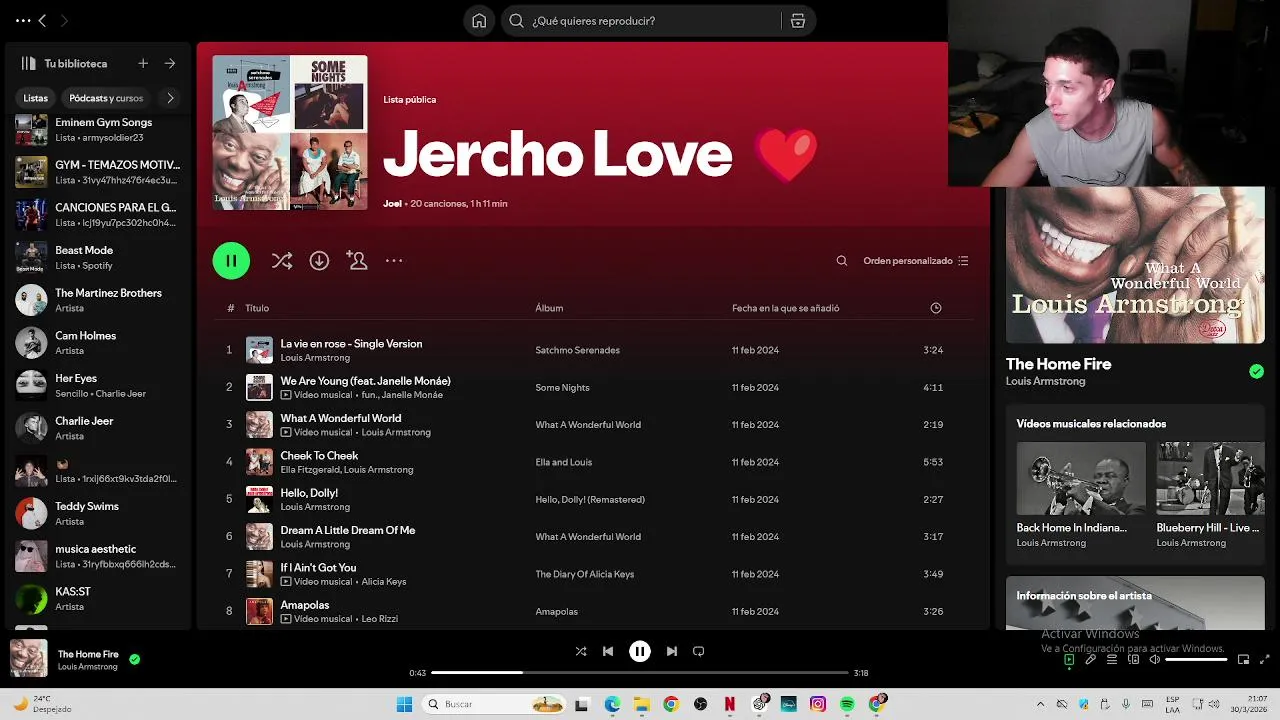This screenshot has width=1280, height=720.
Task: Pause the playlist with the green button
Action: (x=231, y=261)
